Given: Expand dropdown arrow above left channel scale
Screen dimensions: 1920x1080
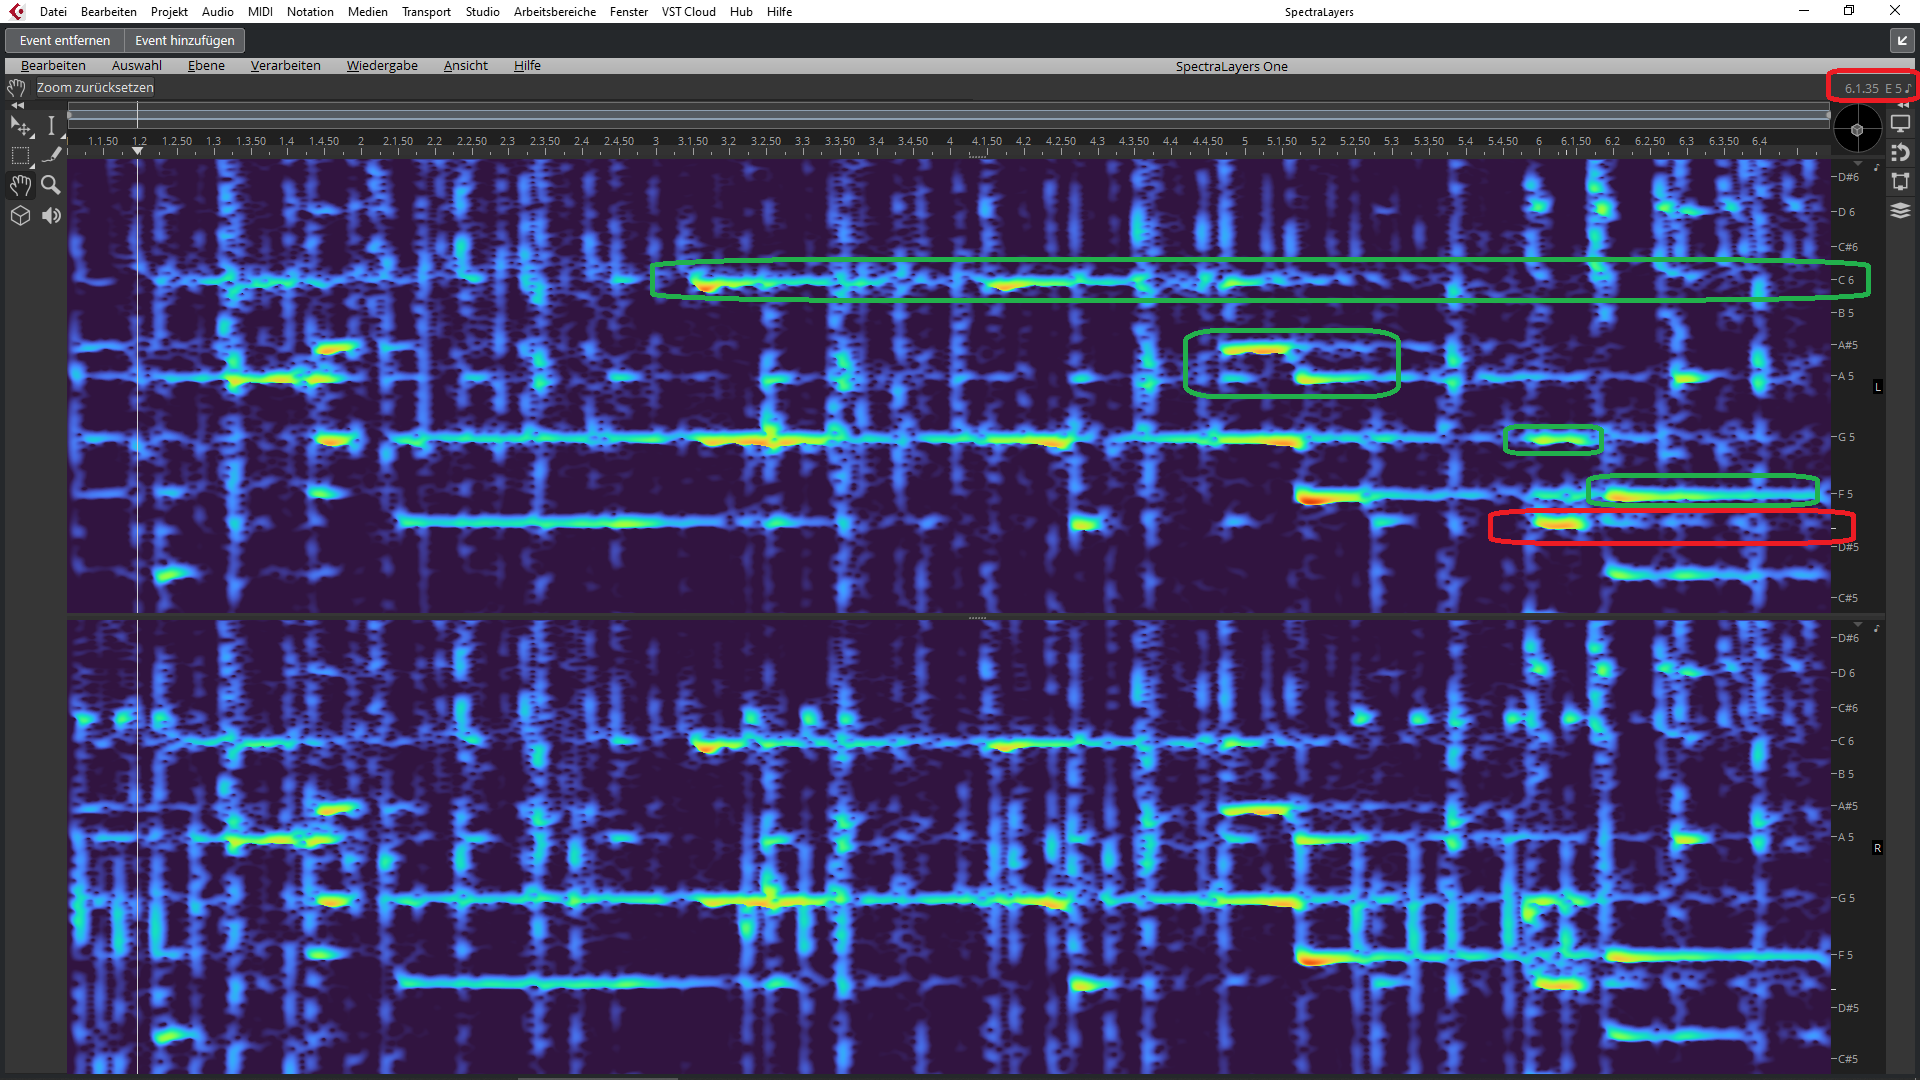Looking at the screenshot, I should coord(1859,163).
